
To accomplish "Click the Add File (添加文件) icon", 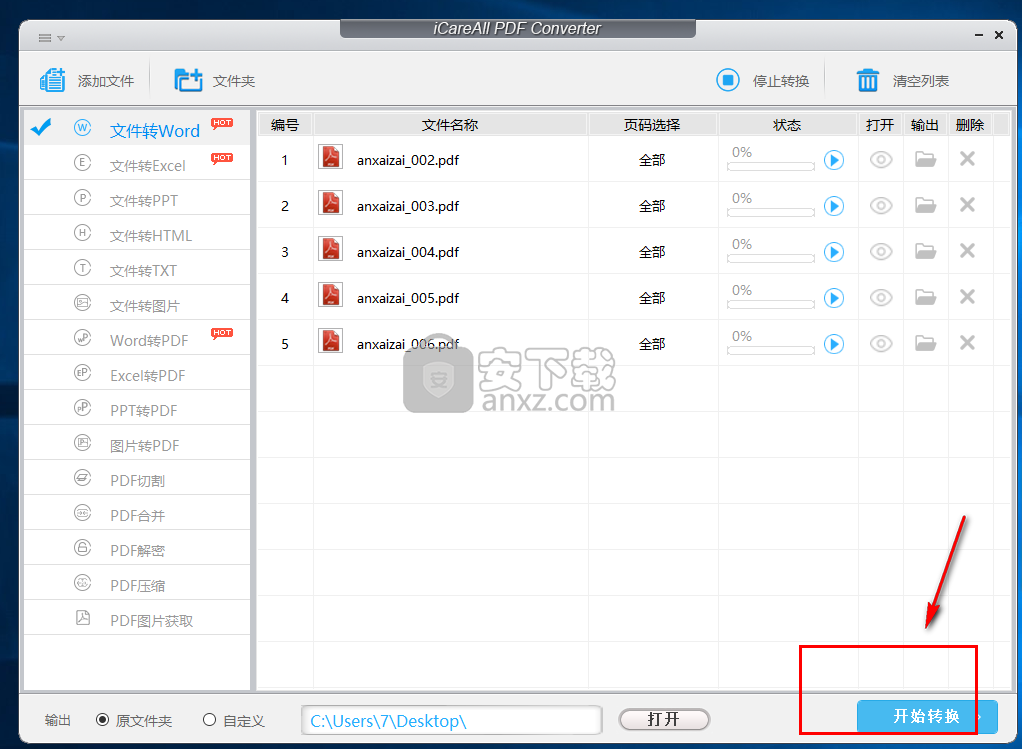I will pos(52,80).
